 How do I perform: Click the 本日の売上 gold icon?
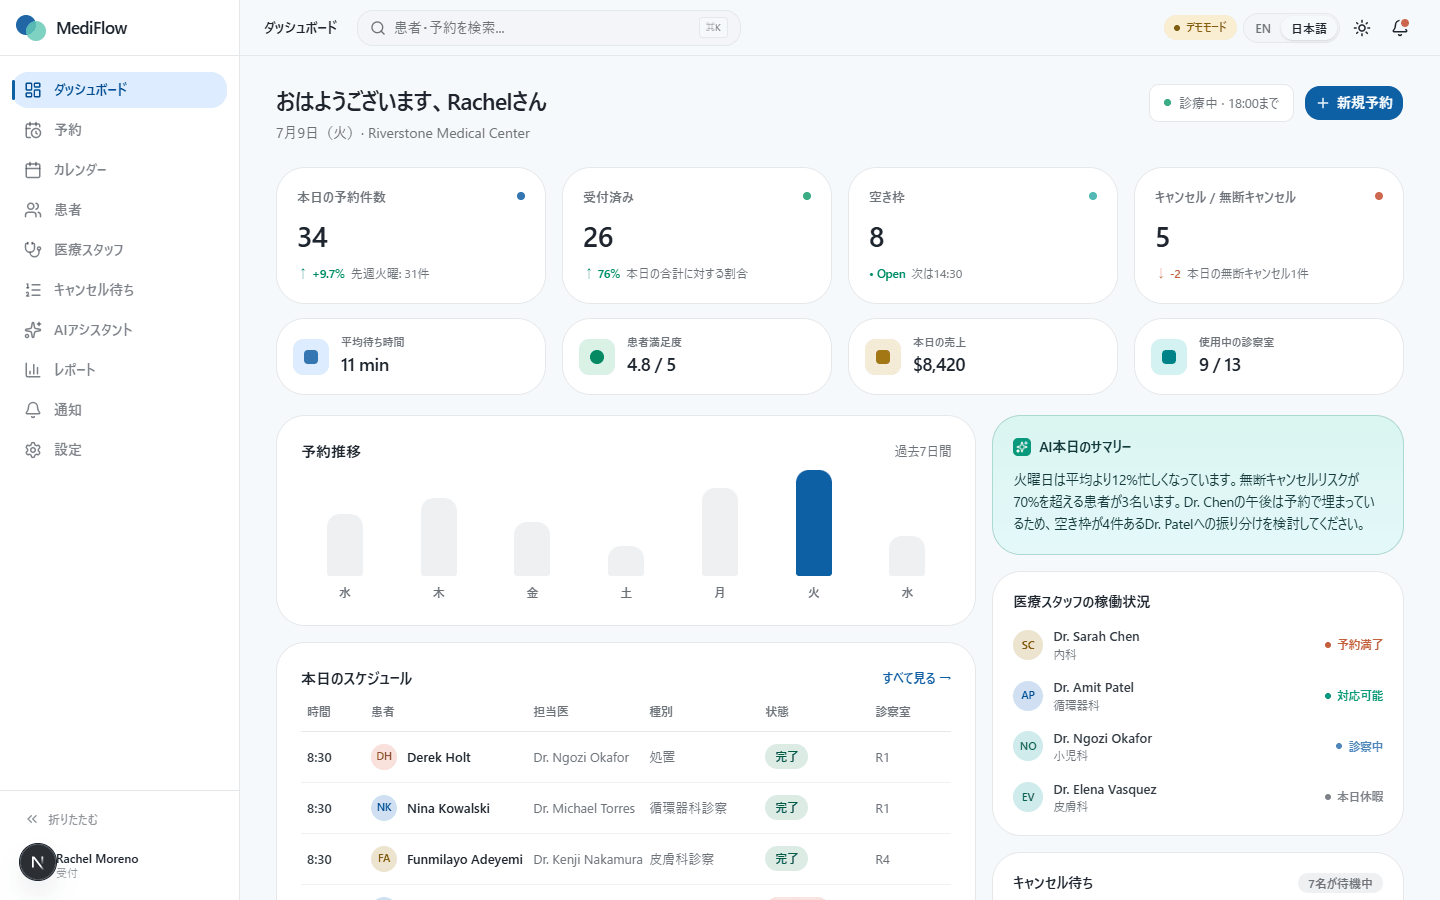pyautogui.click(x=883, y=357)
